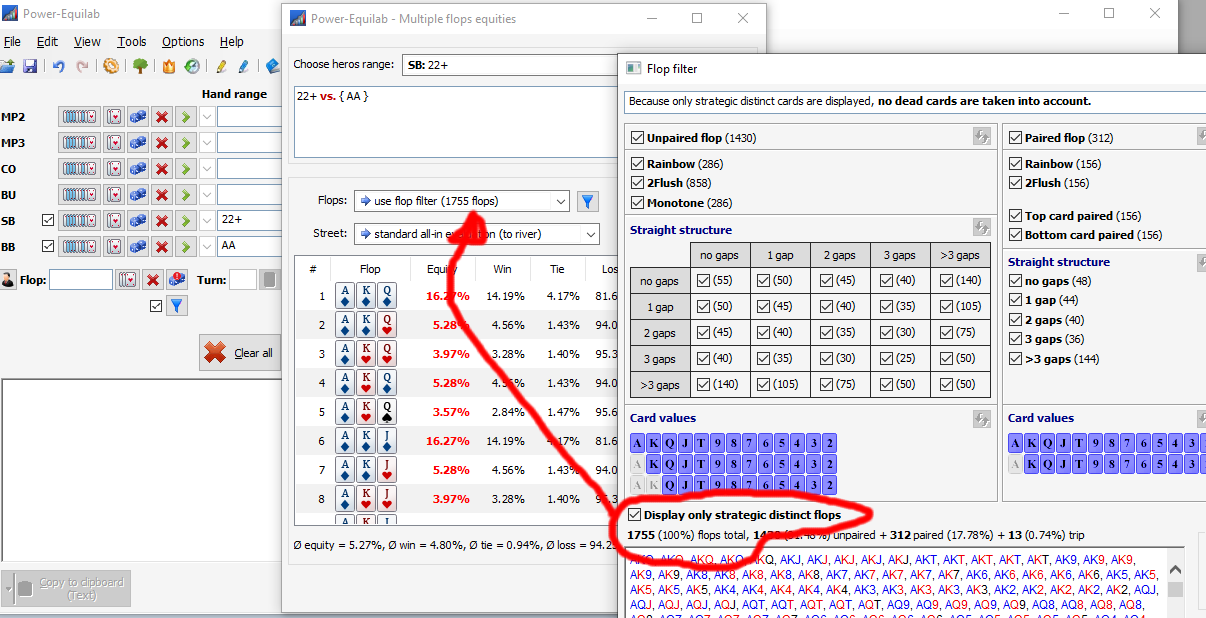Click random dice icon for BB
Screen dimensions: 1206x618
click(x=138, y=246)
